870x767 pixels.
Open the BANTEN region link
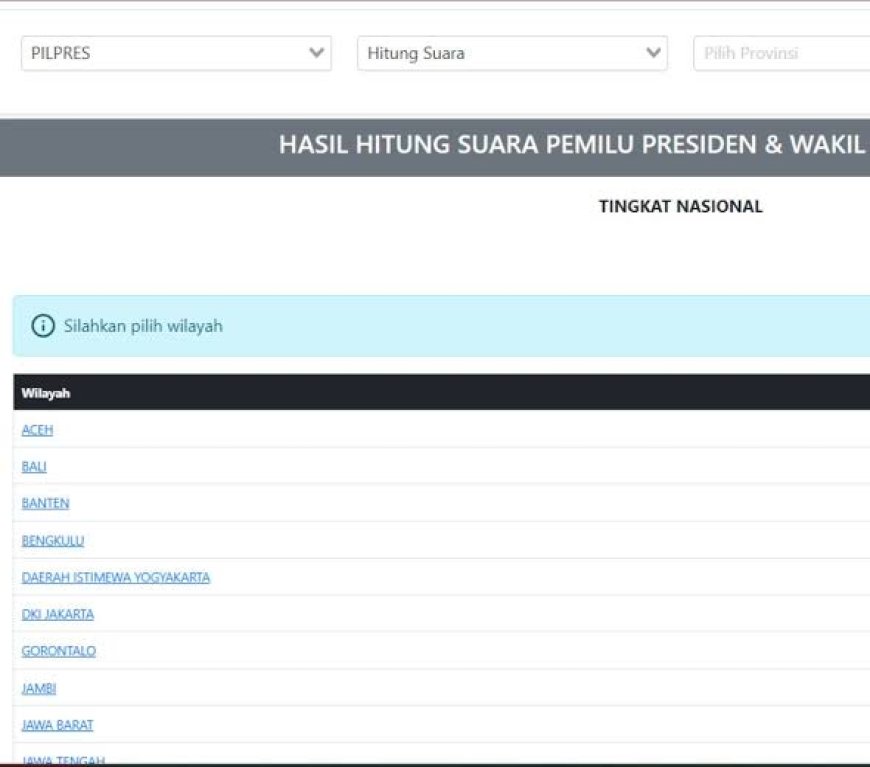45,504
